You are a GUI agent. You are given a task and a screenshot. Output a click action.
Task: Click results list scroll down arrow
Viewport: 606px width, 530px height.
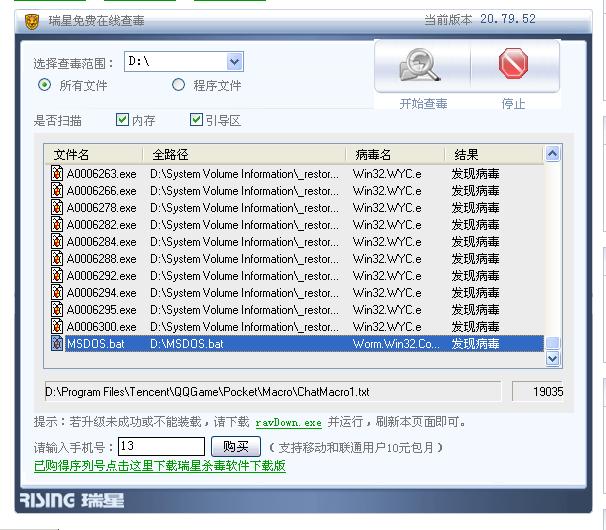(552, 358)
